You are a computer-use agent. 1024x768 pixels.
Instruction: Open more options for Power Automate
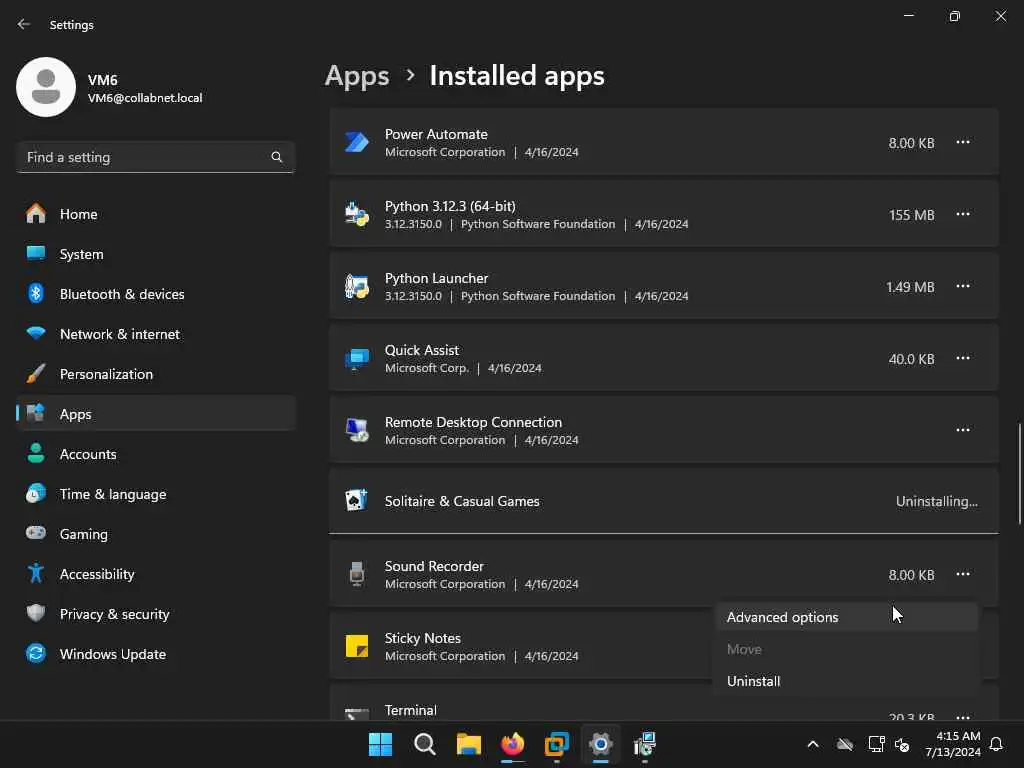pyautogui.click(x=963, y=142)
